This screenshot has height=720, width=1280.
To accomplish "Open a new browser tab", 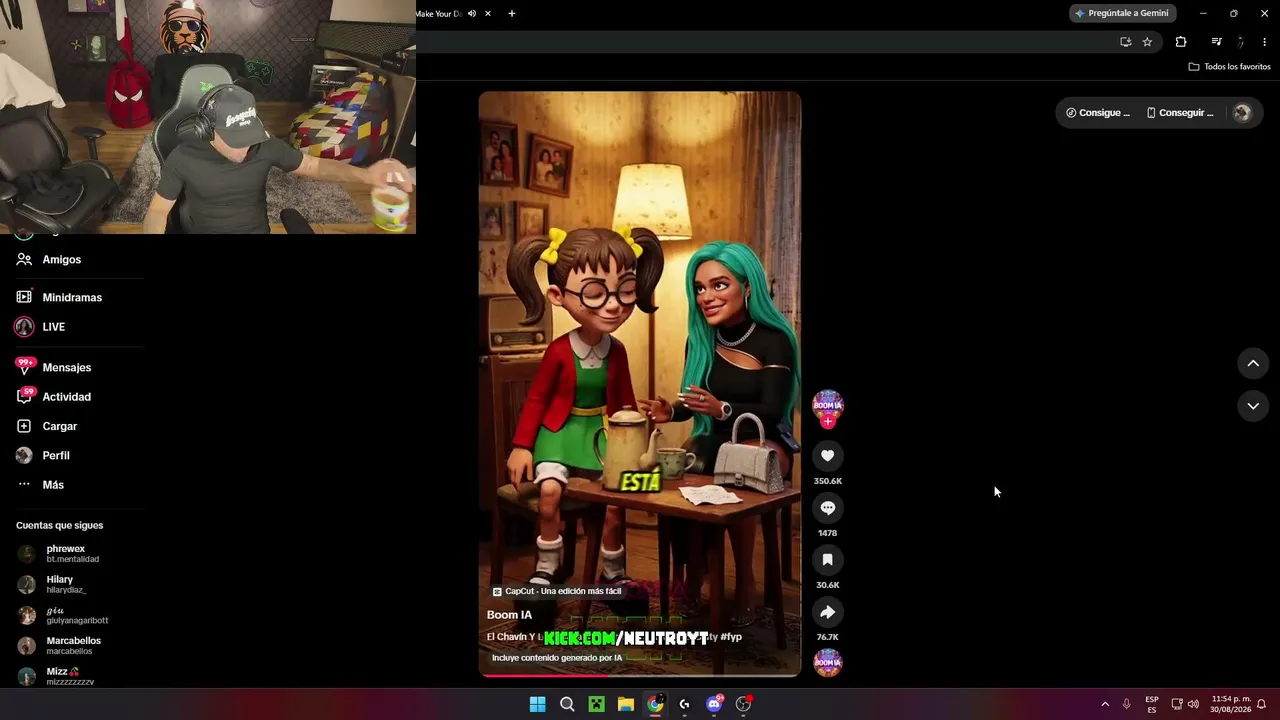I will click(512, 14).
